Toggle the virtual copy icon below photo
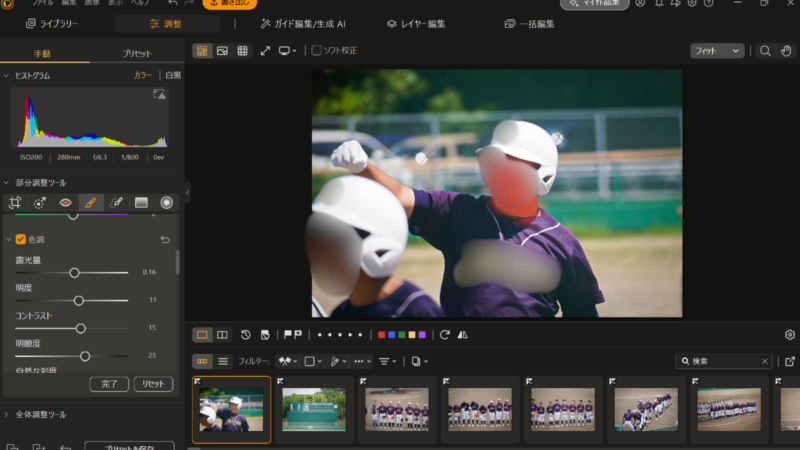The width and height of the screenshot is (800, 450). click(x=265, y=335)
